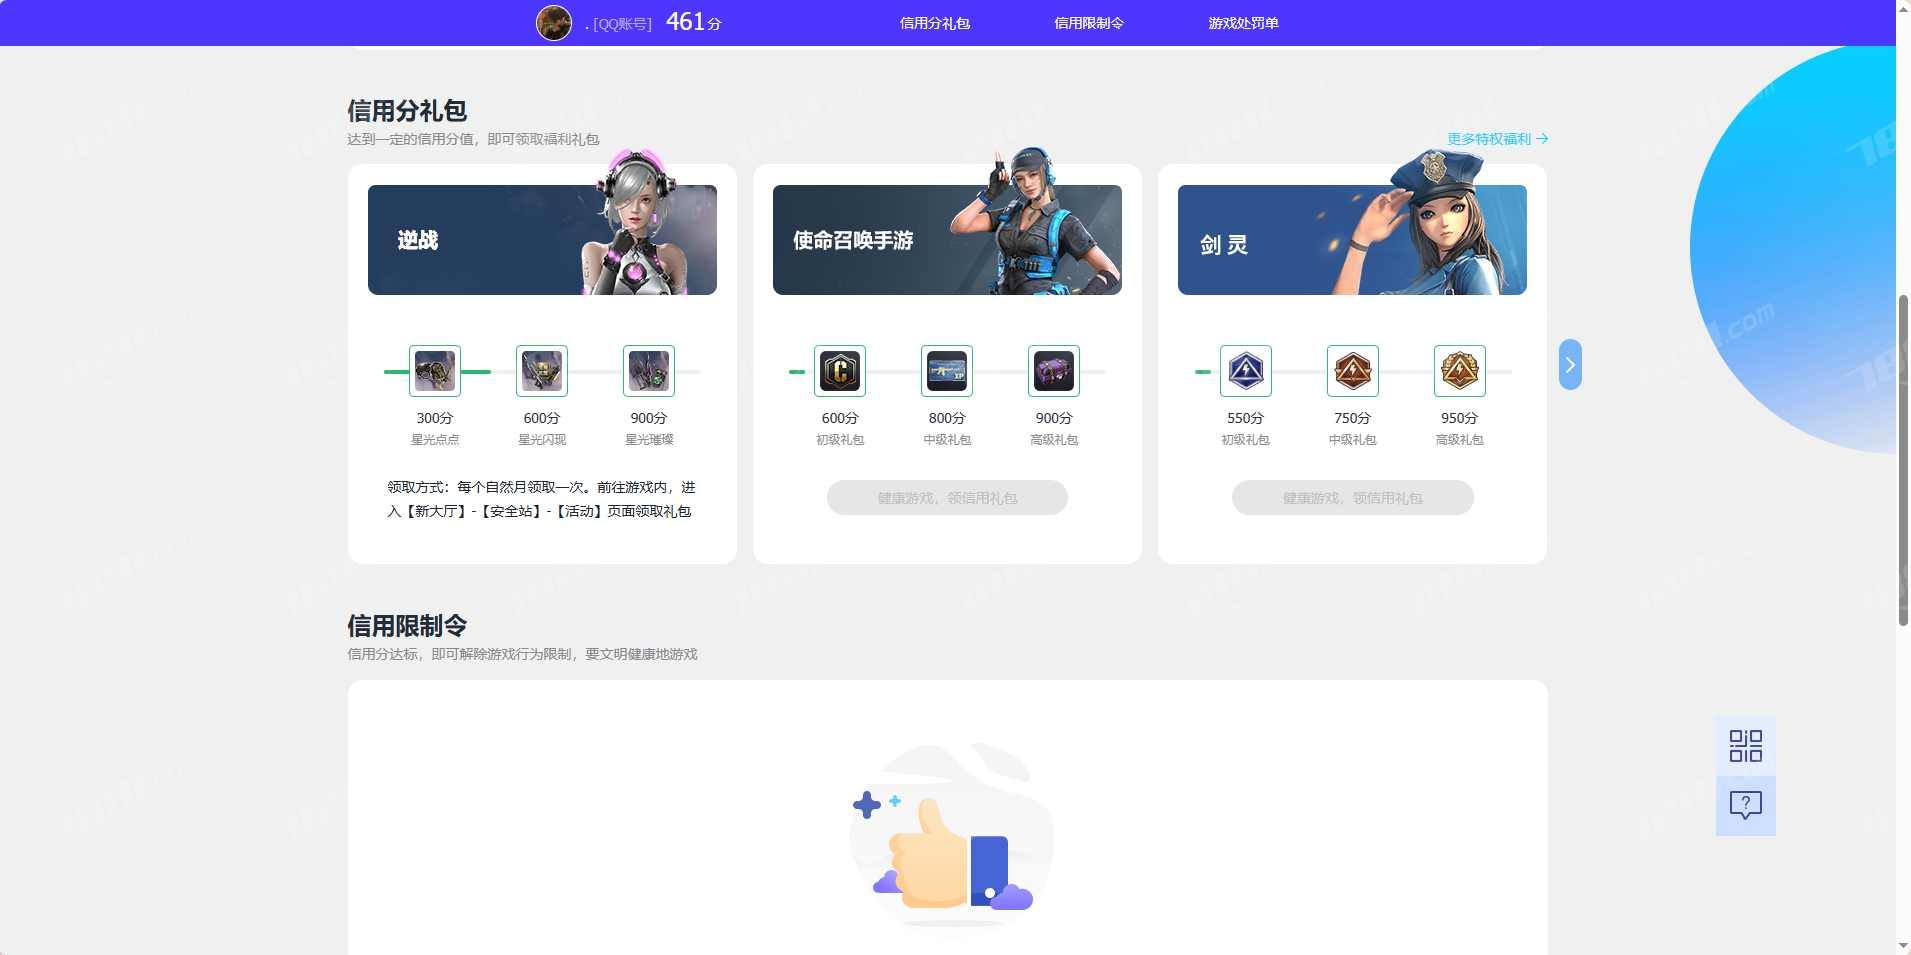Select the 300分 星光点点 reward icon

[435, 371]
